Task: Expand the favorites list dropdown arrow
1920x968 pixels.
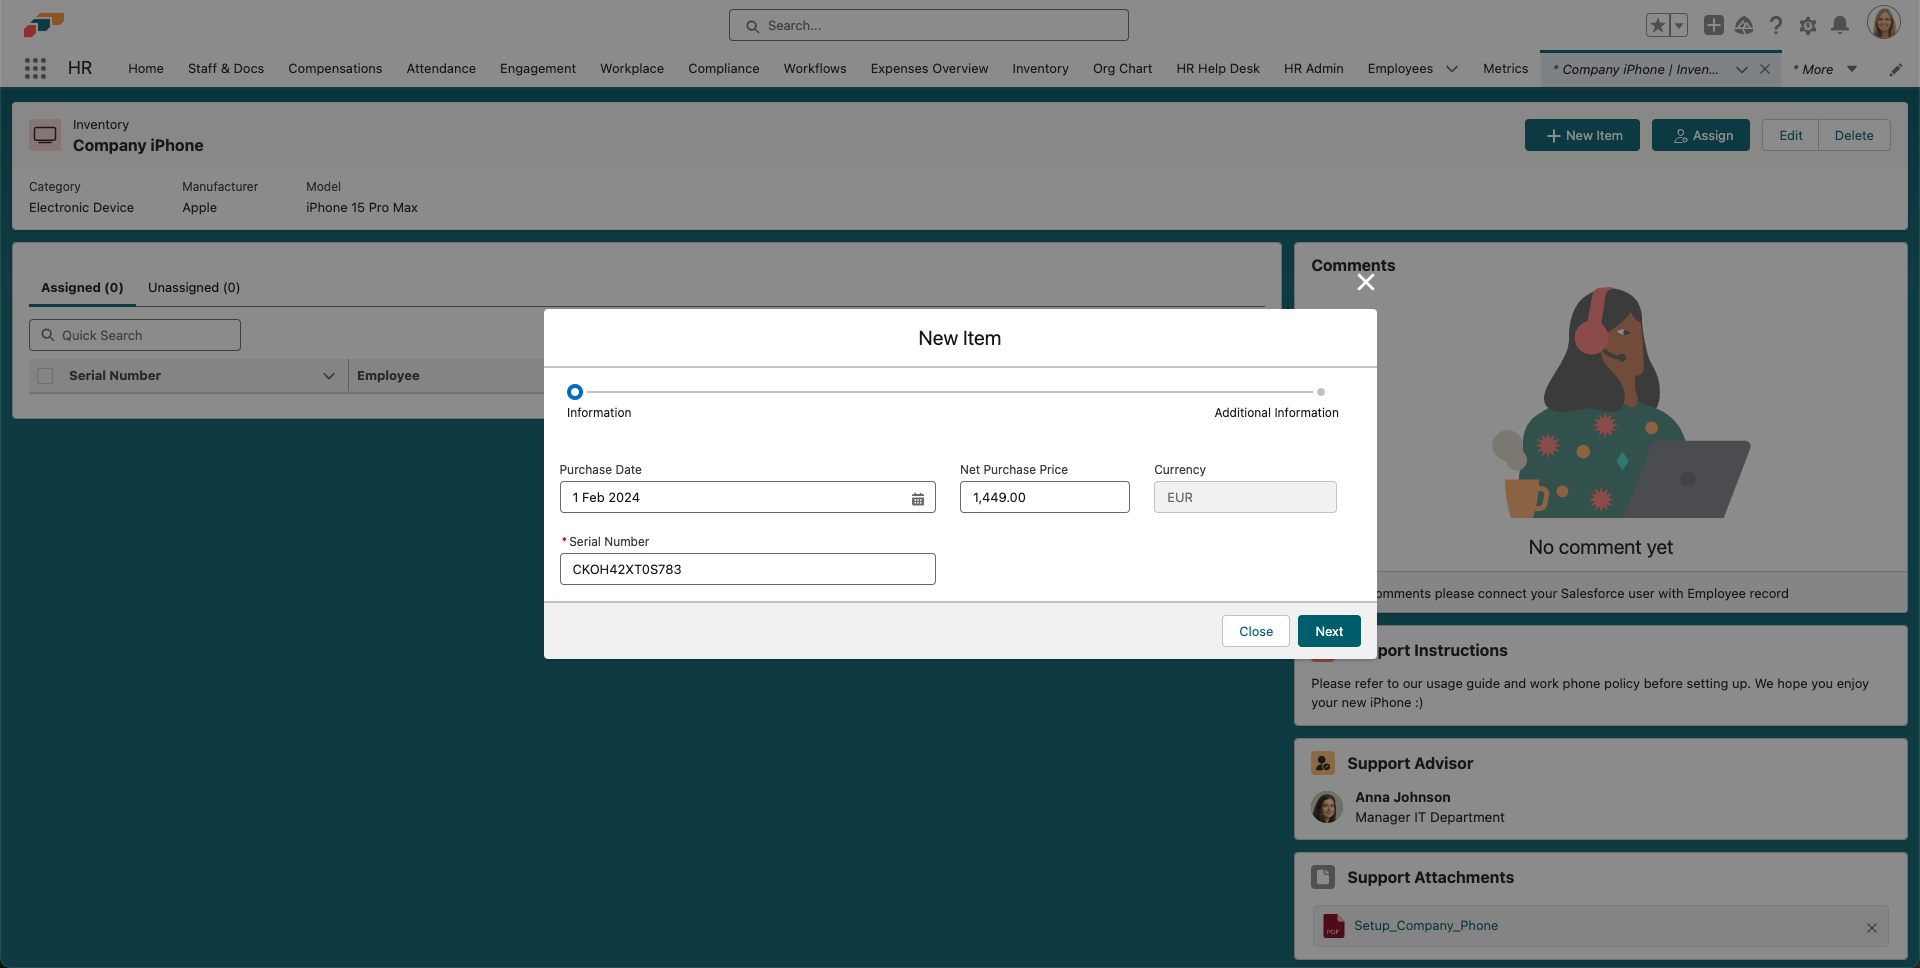Action: point(1679,25)
